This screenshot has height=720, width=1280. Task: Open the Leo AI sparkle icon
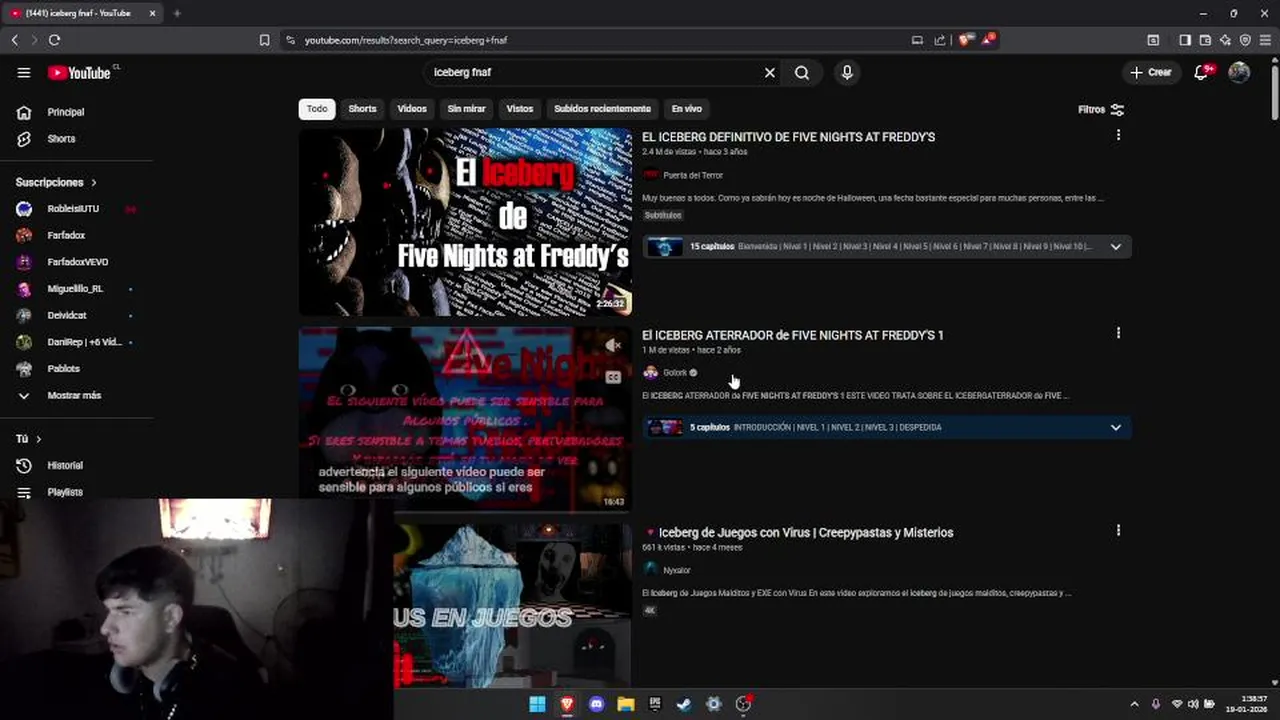click(1225, 40)
